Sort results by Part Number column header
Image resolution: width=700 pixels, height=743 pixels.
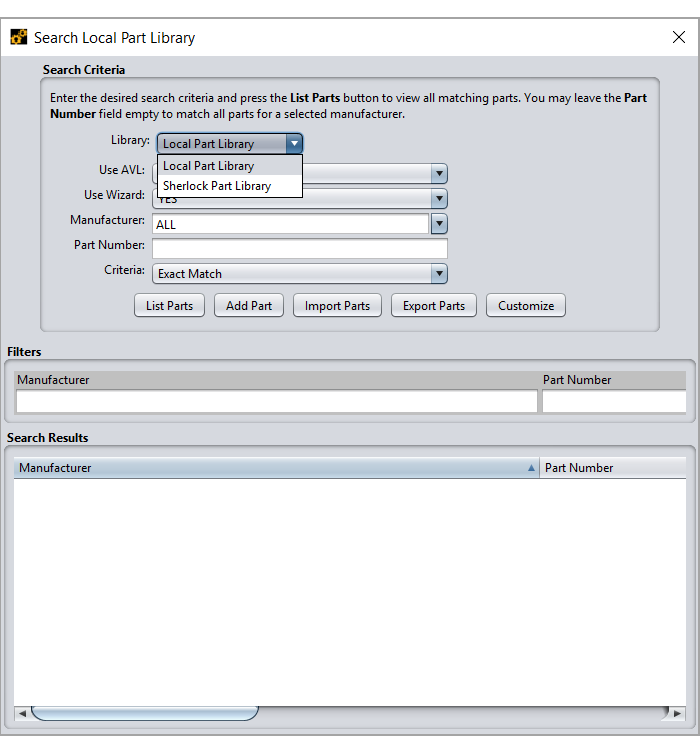click(x=613, y=468)
